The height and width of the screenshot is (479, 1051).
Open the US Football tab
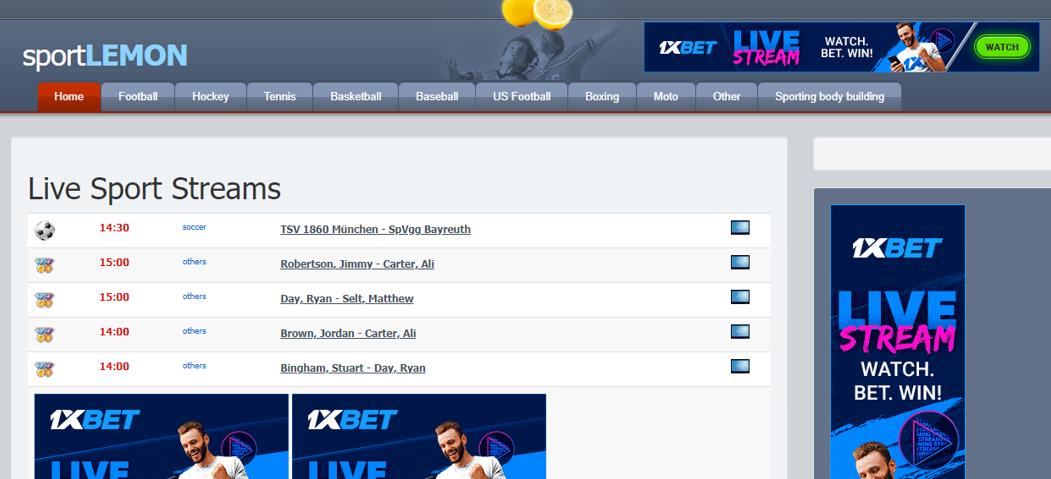tap(521, 97)
